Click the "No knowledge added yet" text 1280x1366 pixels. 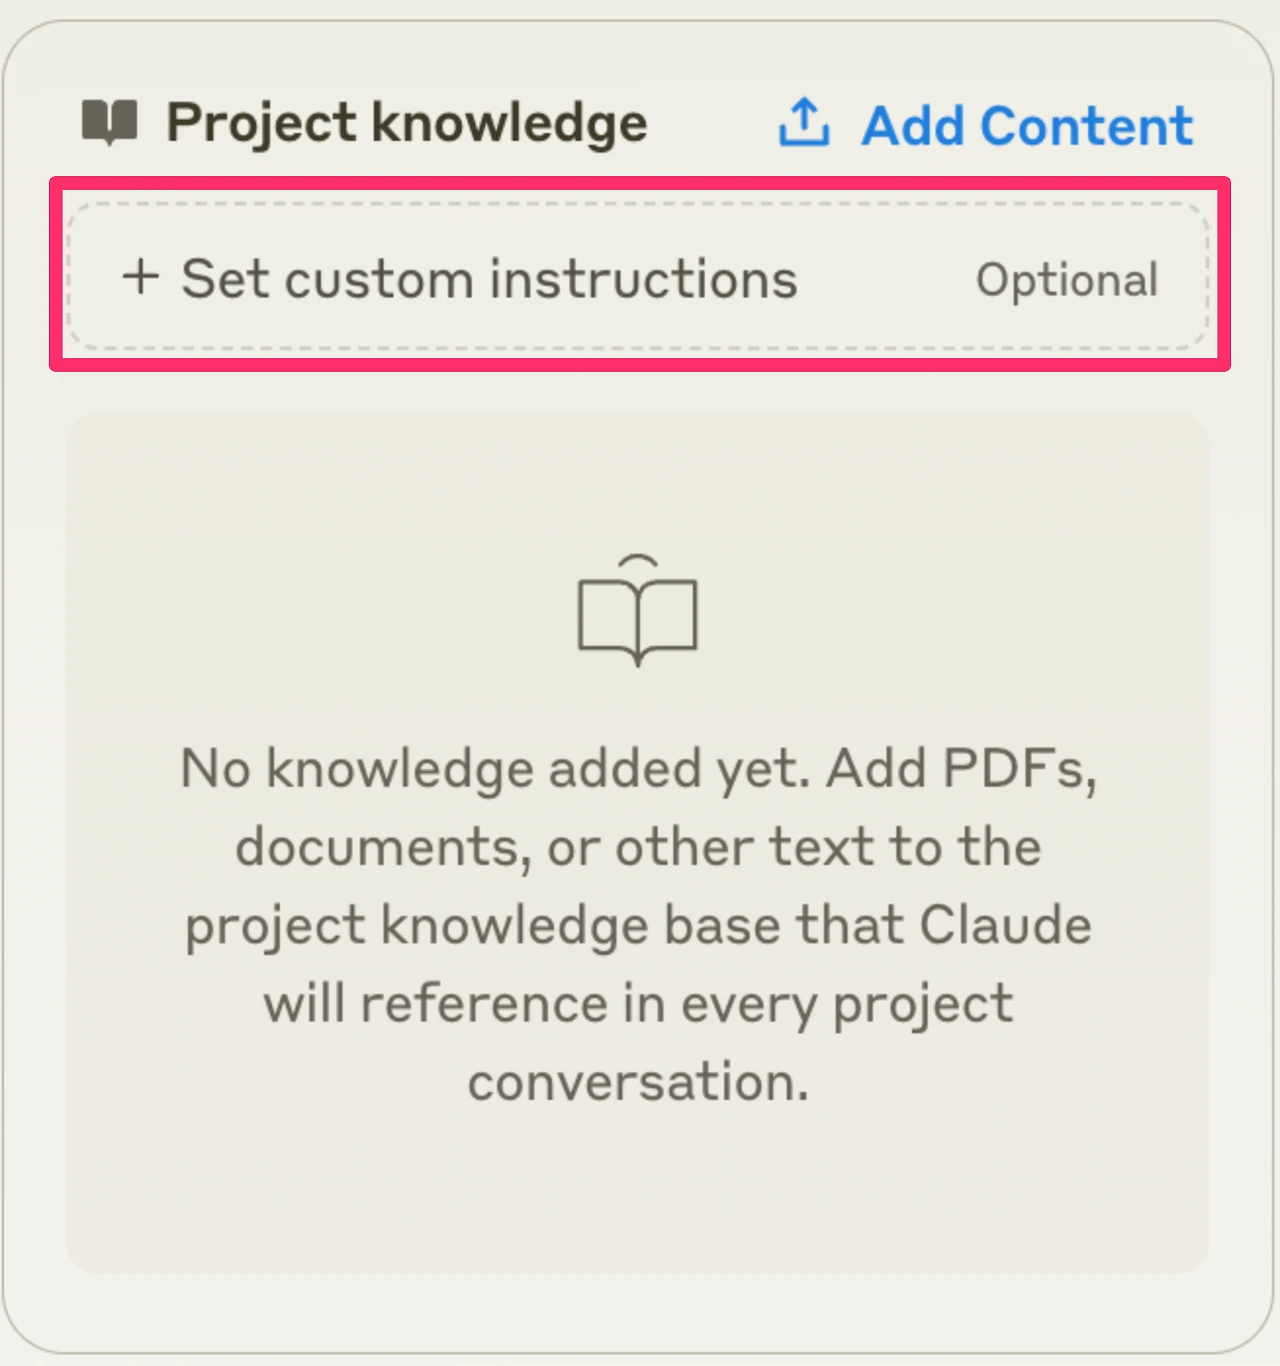point(494,769)
